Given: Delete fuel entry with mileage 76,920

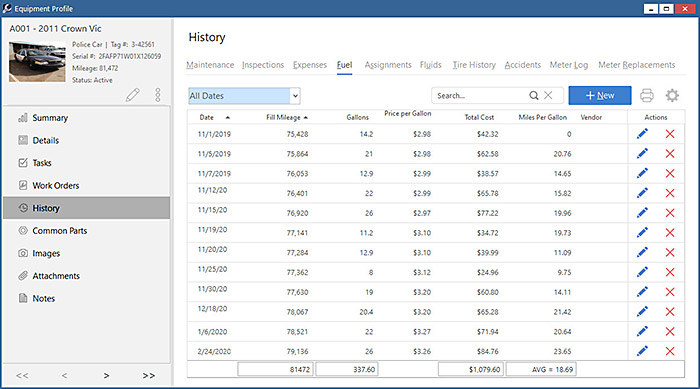Looking at the screenshot, I should click(670, 213).
